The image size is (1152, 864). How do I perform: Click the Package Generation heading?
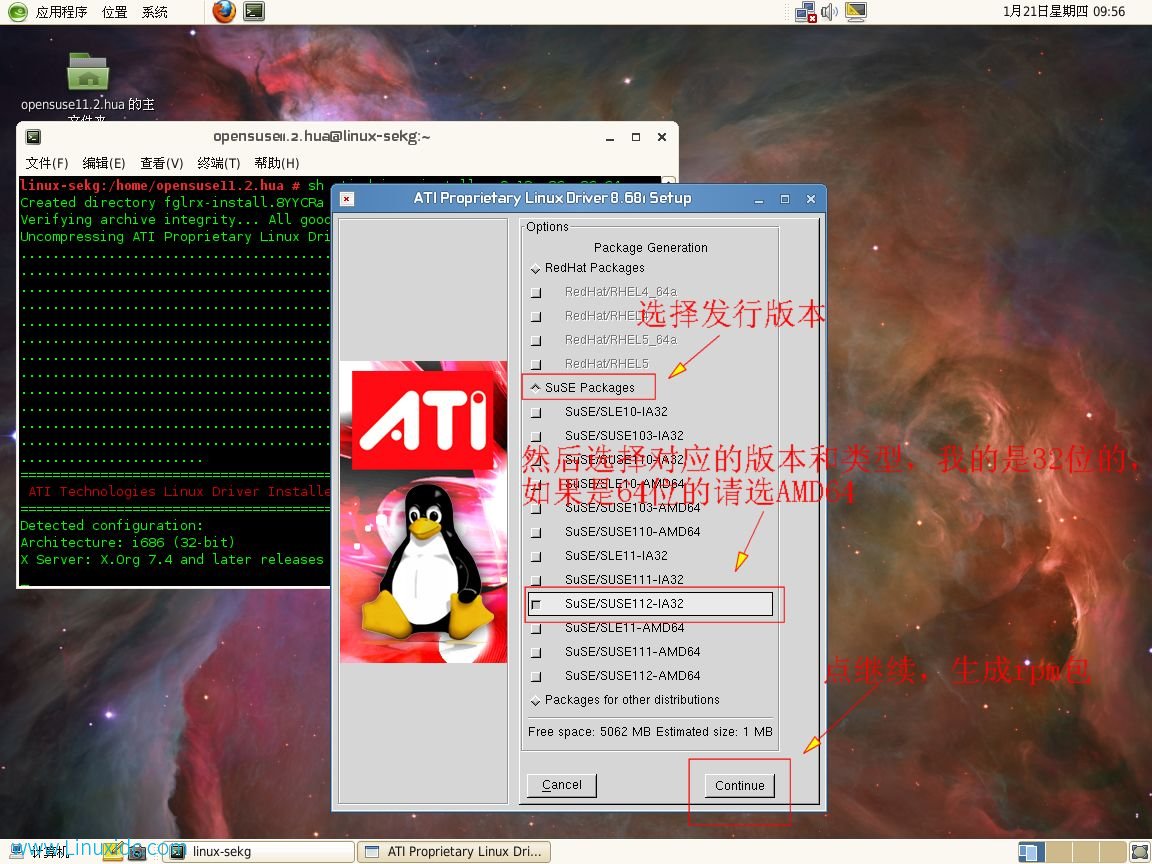tap(650, 248)
